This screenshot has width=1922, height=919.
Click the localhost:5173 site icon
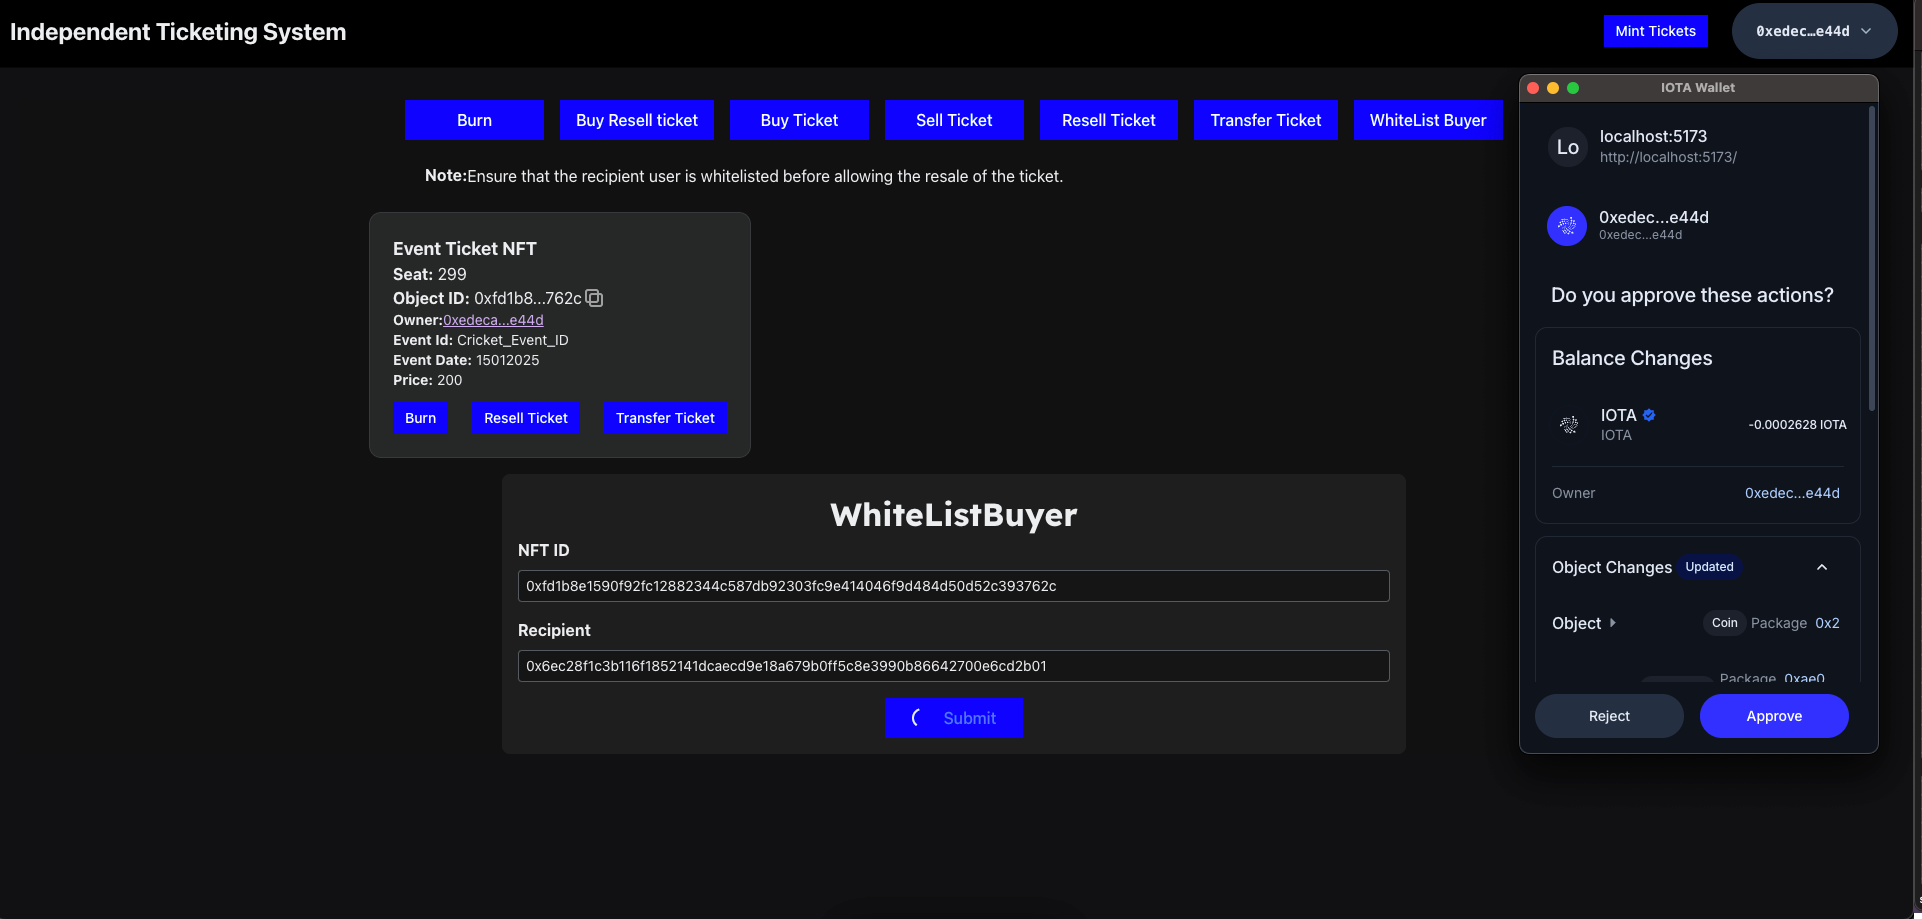pos(1567,146)
